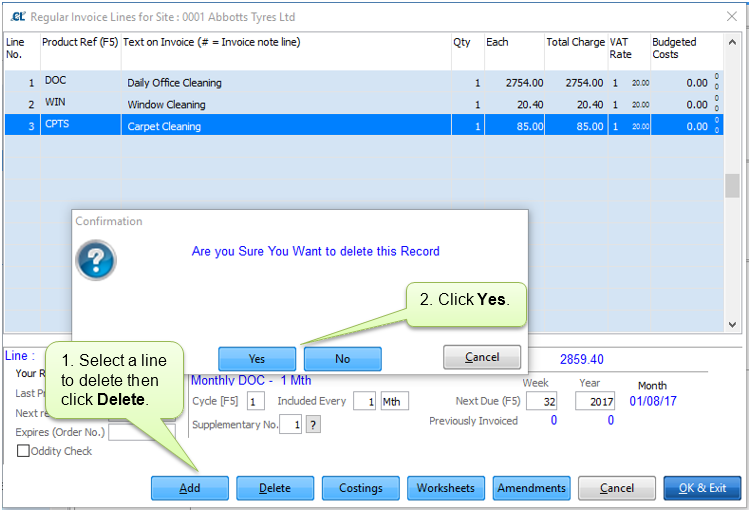Screen dimensions: 750x514
Task: Click the Mth period field
Action: [395, 401]
